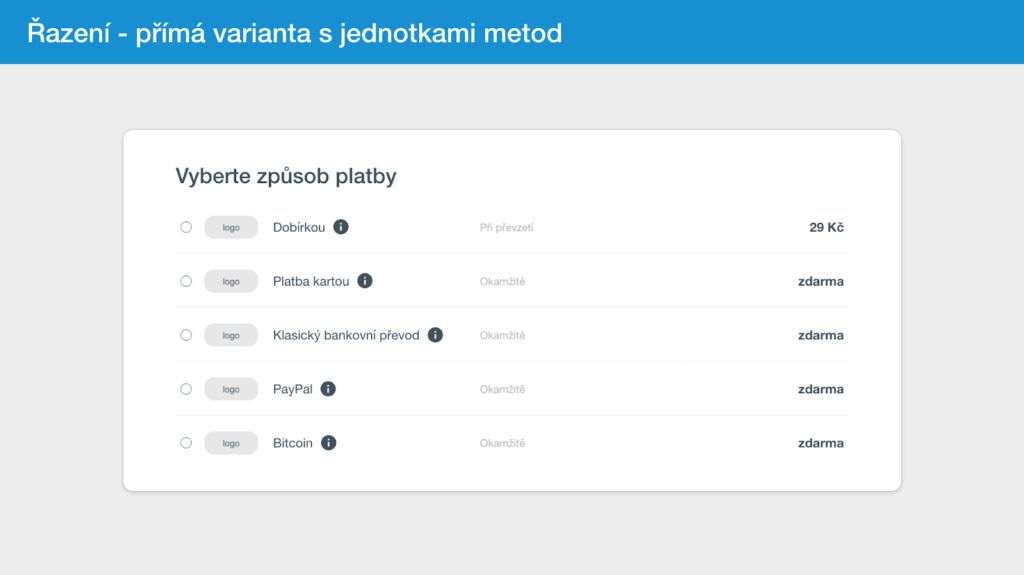
Task: Select the PayPal radio button
Action: pos(186,389)
